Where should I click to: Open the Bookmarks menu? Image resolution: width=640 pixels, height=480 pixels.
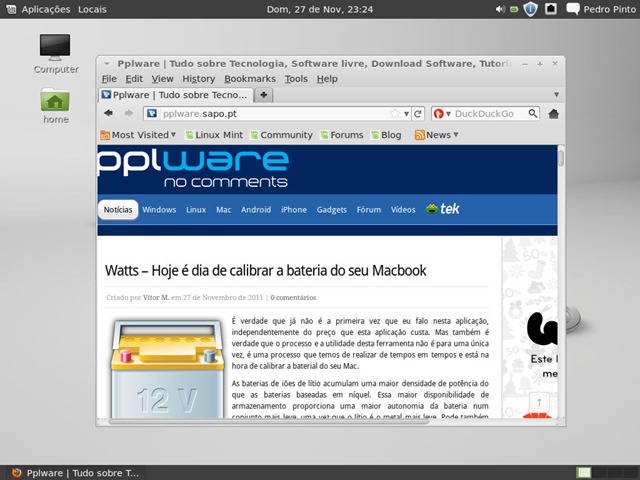[x=250, y=79]
